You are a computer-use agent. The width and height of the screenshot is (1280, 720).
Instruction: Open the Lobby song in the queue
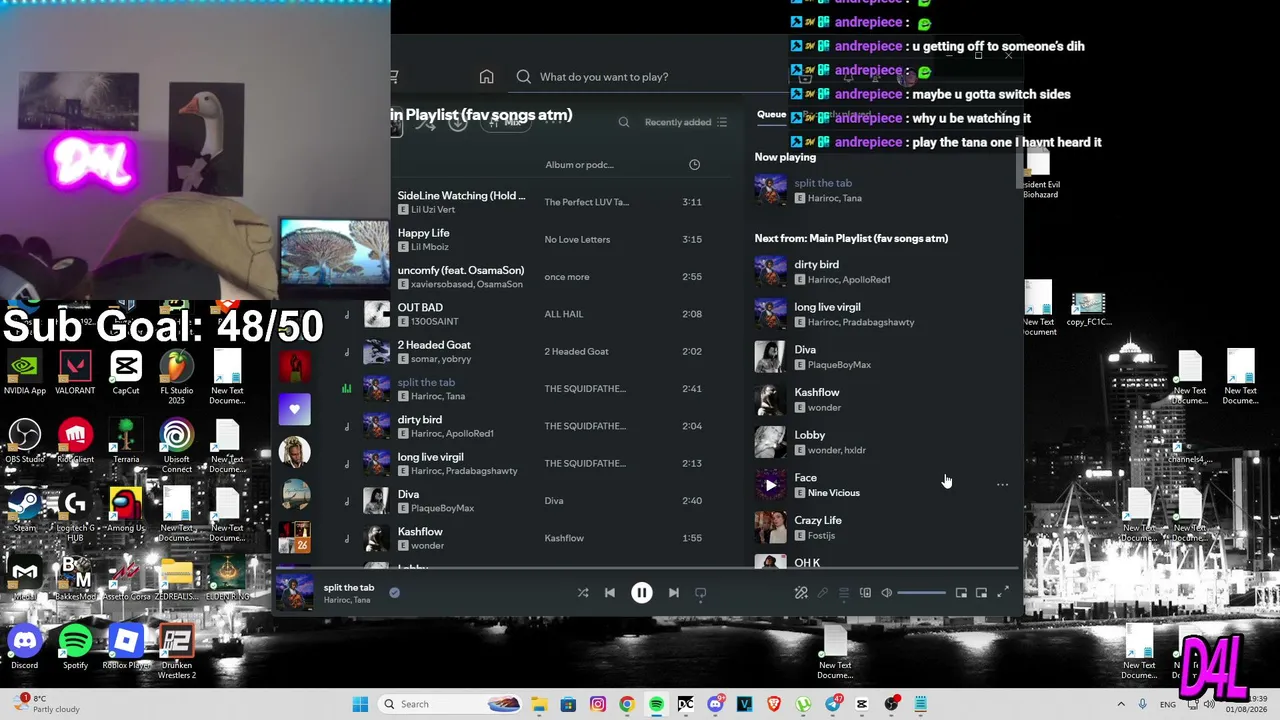[x=810, y=435]
